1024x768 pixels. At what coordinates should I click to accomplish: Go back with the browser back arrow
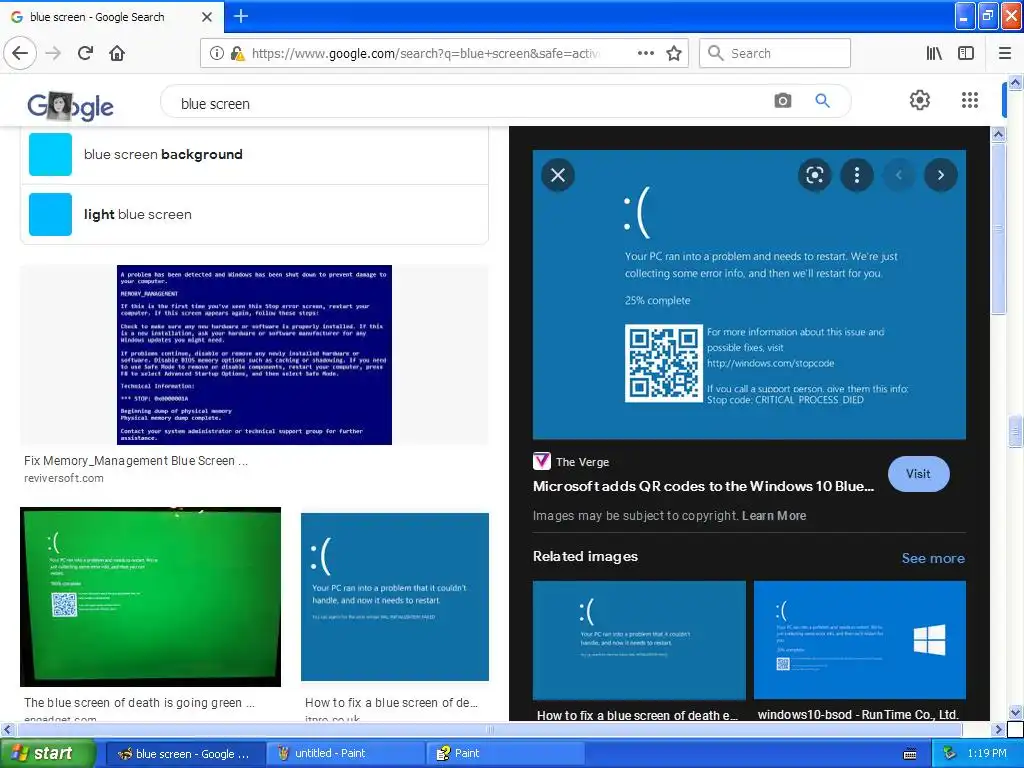[20, 53]
